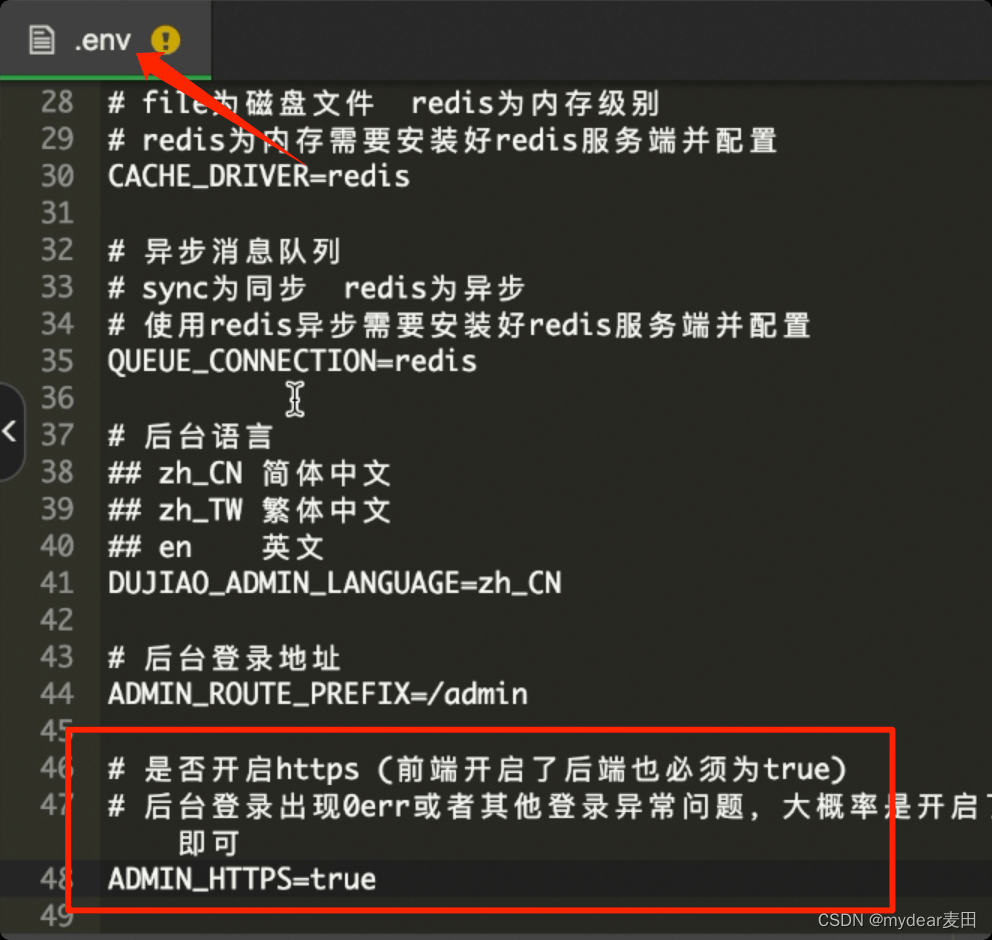Screen dimensions: 992x940
Task: Expand the collapsed sidebar with left chevron handle
Action: [x=10, y=432]
